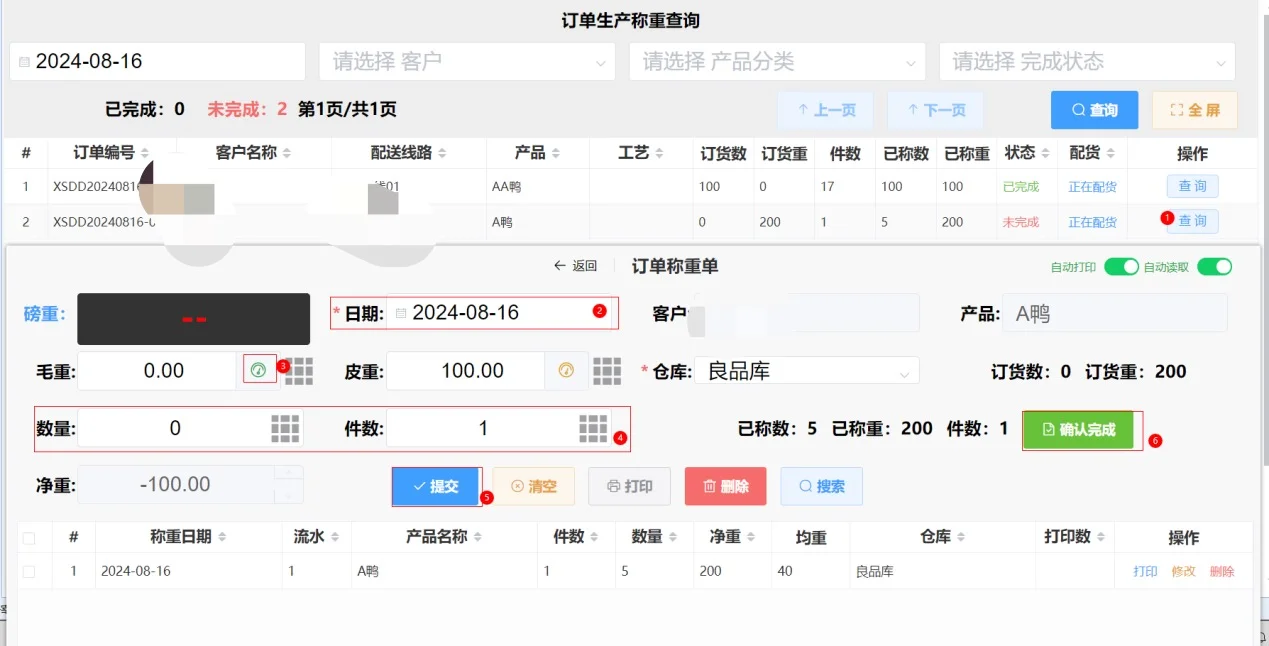Click 修改 on the weighing record row
Viewport: 1269px width, 646px height.
coord(1182,570)
